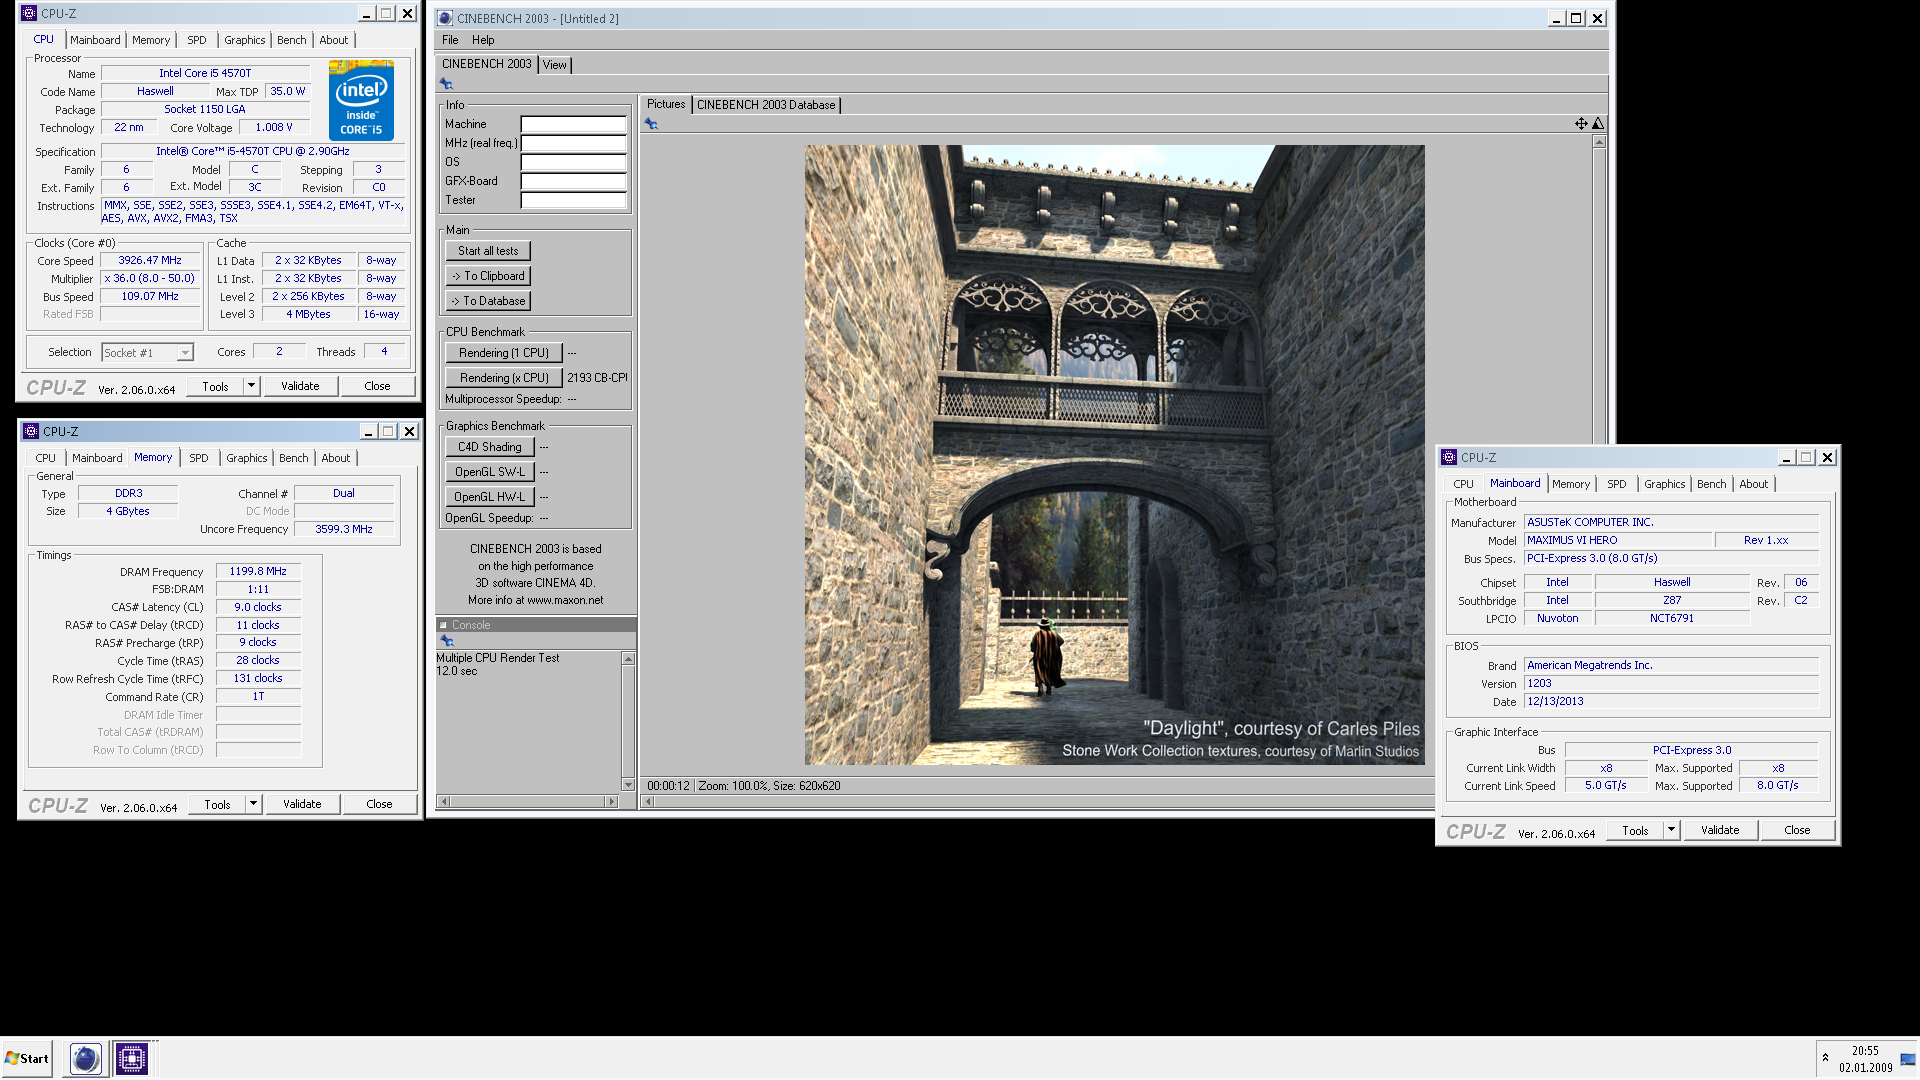Click the pin icon in the Console panel

point(447,641)
